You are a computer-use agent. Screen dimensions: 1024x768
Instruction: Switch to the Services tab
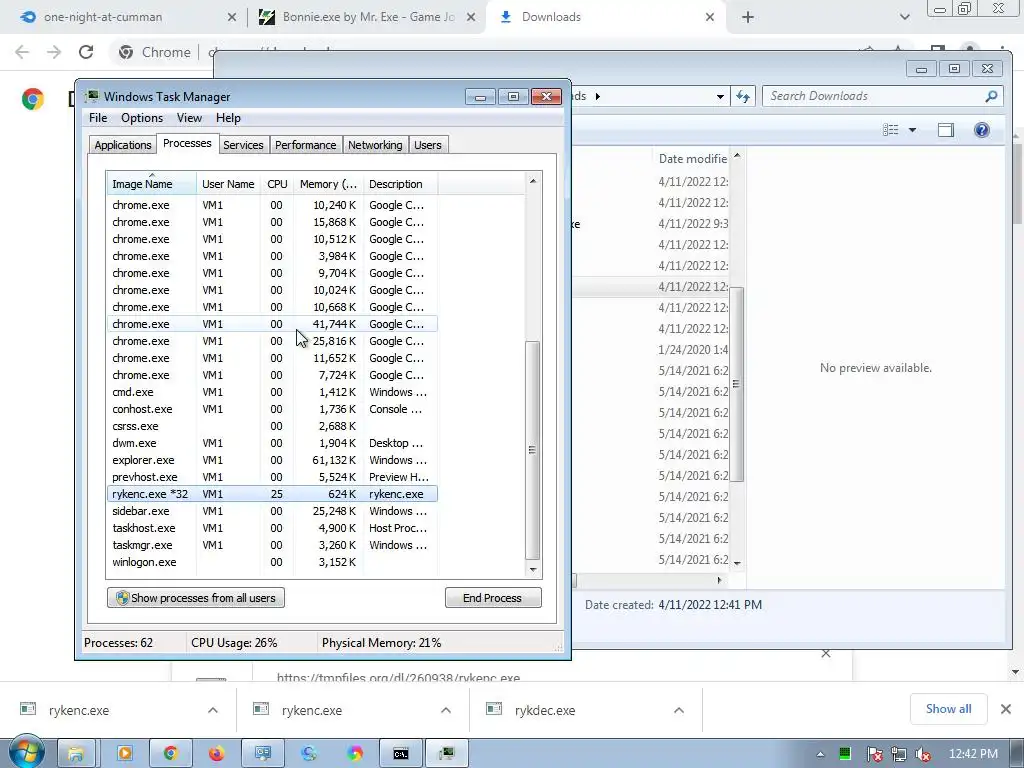pos(243,145)
